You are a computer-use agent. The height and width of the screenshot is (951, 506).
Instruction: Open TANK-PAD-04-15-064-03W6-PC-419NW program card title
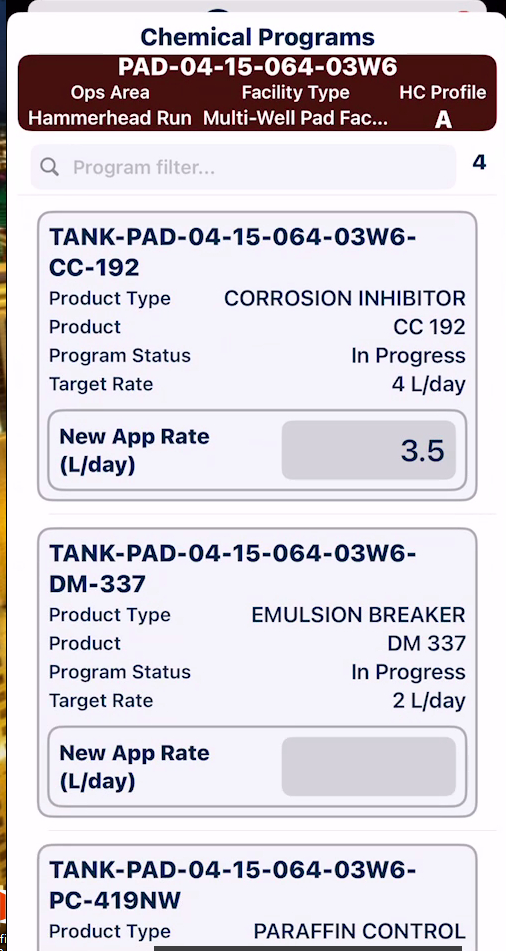pyautogui.click(x=232, y=885)
